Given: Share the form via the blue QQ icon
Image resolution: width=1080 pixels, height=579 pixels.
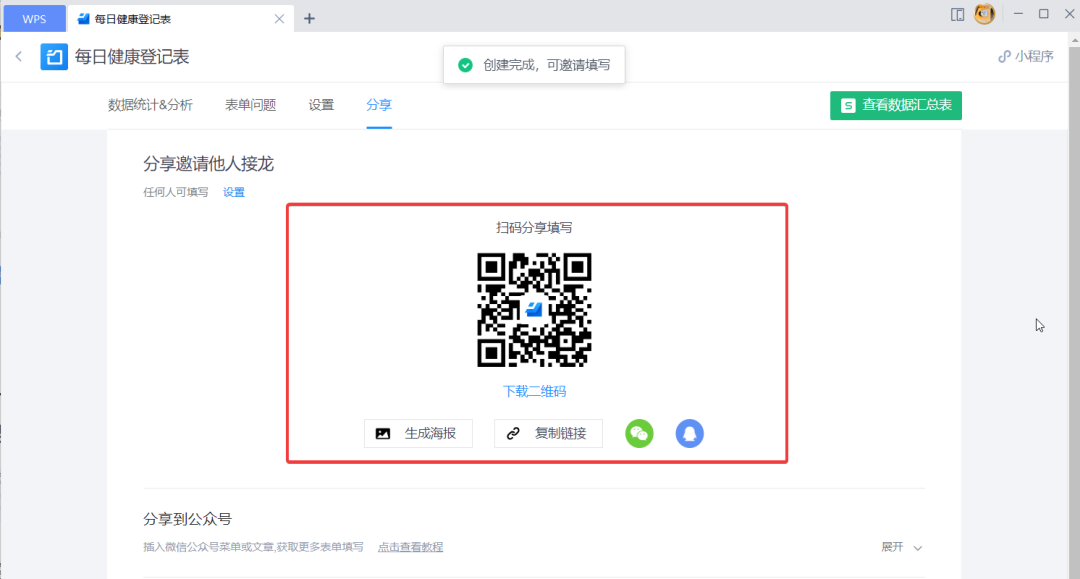Looking at the screenshot, I should coord(689,433).
